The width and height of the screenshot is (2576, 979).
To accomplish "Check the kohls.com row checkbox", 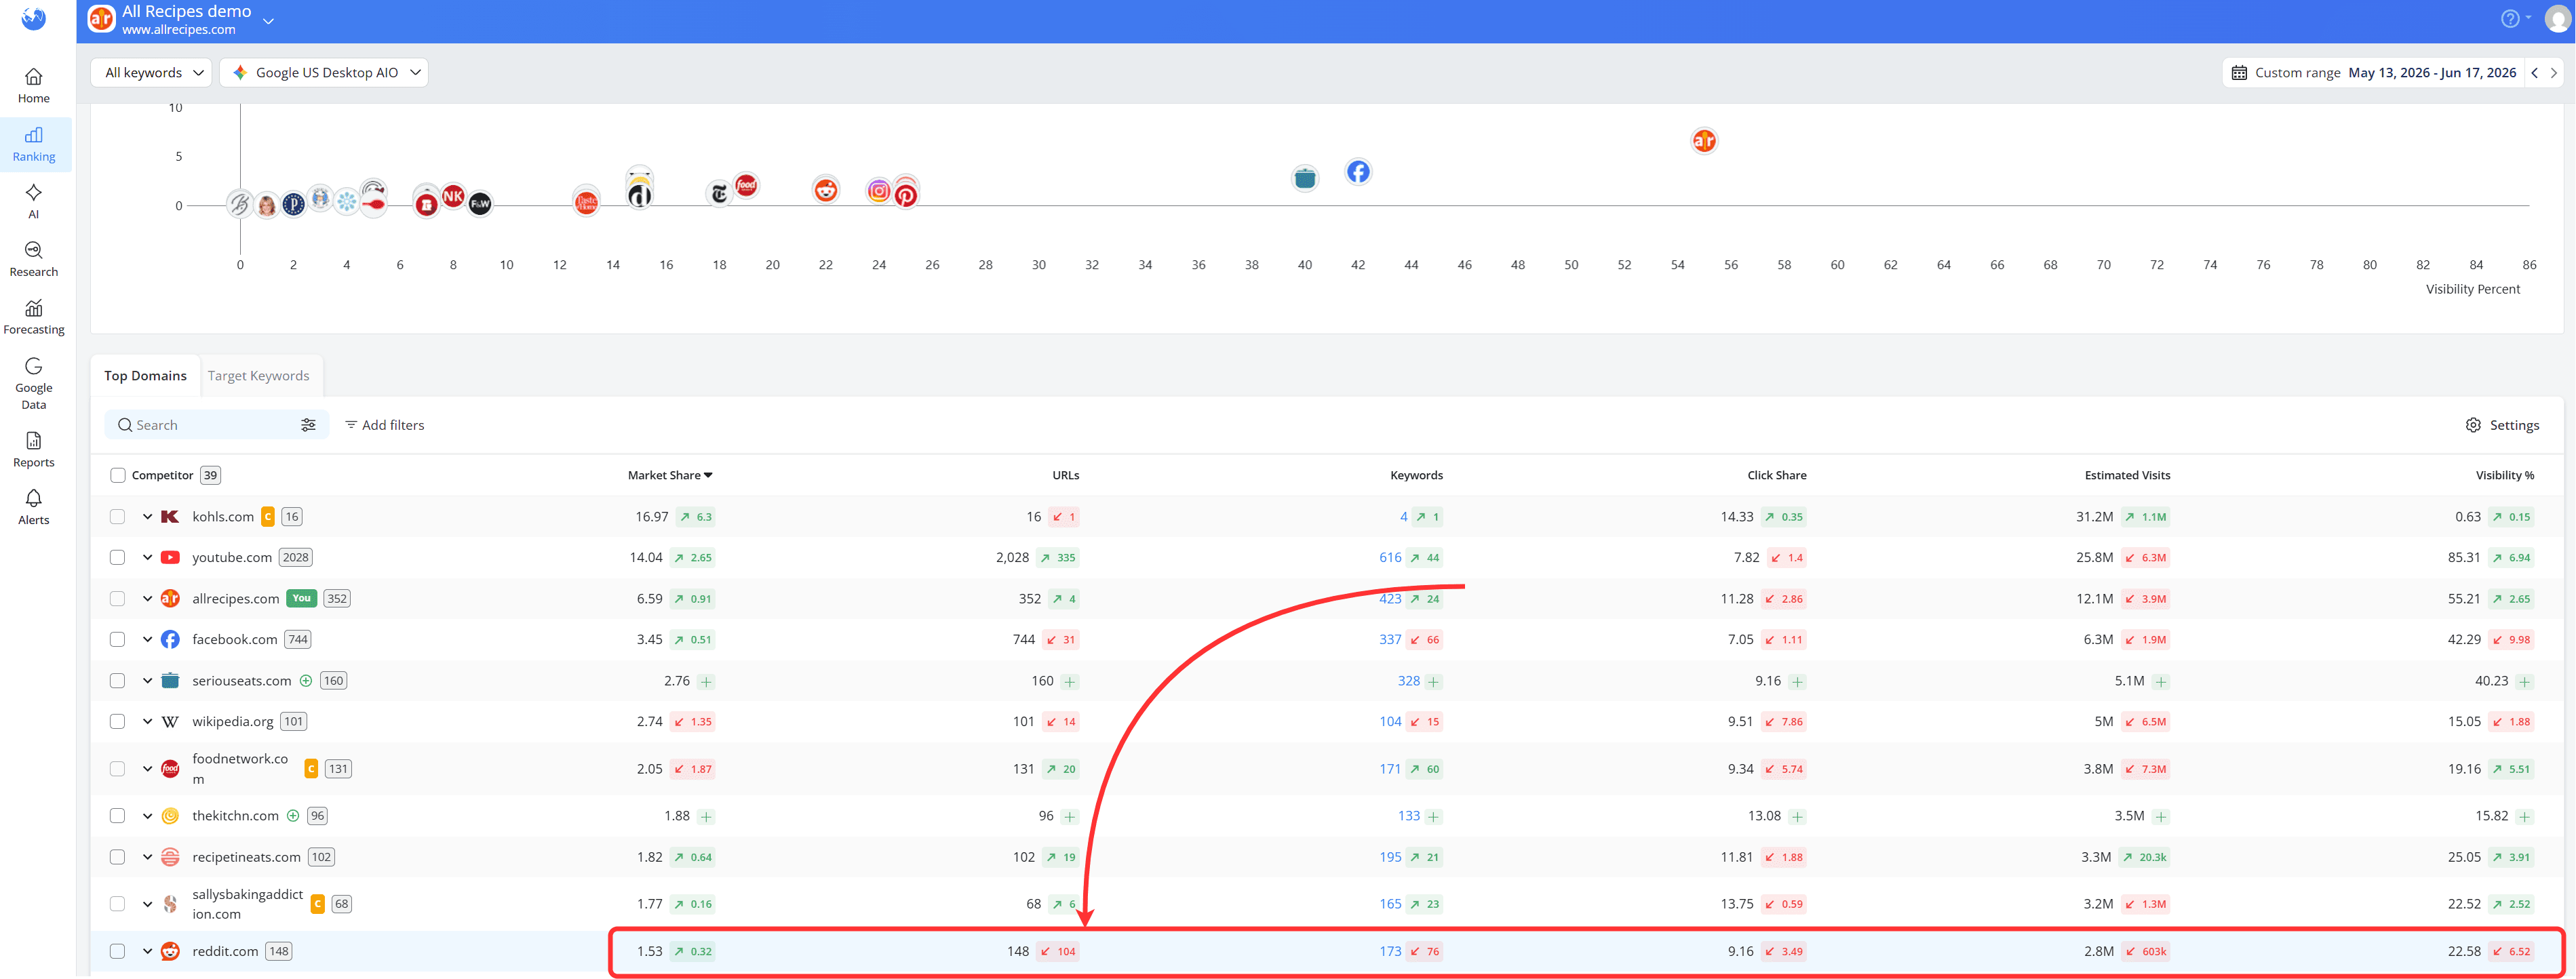I will click(118, 517).
